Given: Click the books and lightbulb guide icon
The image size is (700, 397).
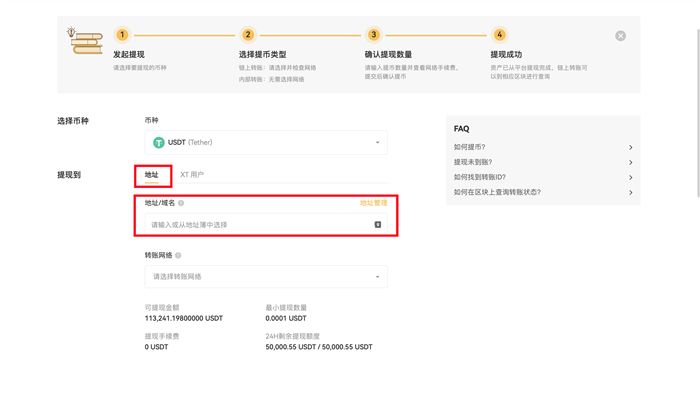Looking at the screenshot, I should tap(85, 41).
